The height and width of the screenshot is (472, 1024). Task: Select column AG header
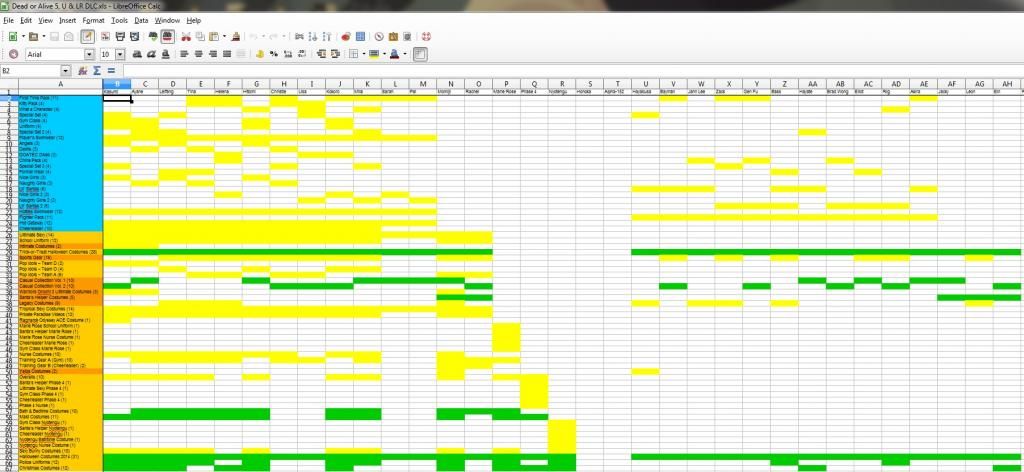click(979, 84)
